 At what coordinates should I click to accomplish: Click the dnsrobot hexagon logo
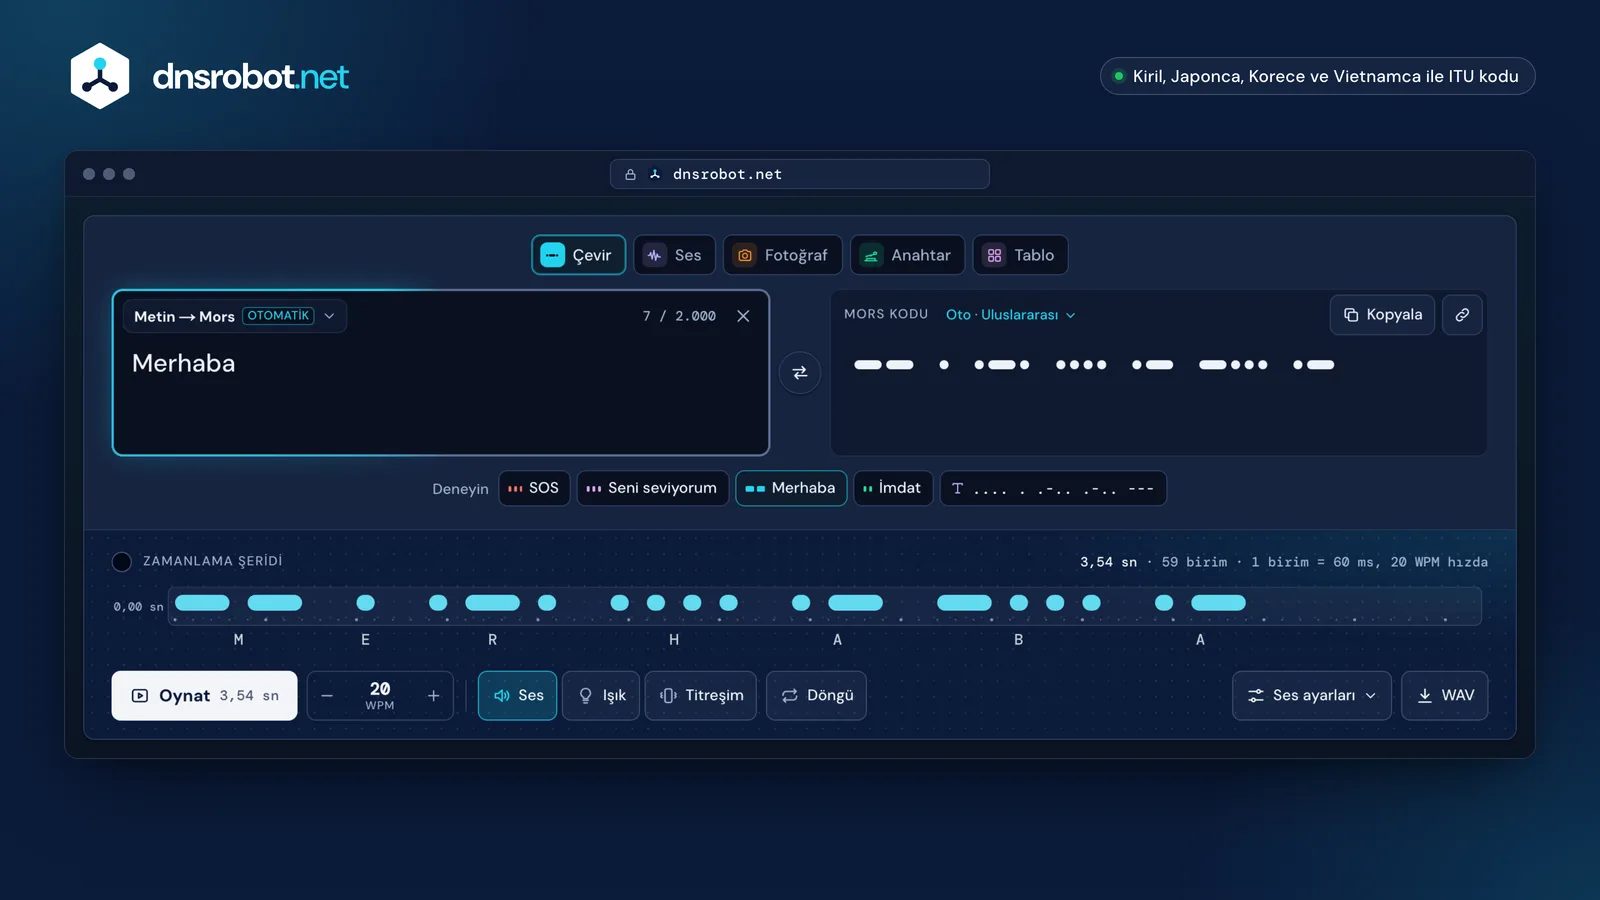pyautogui.click(x=100, y=76)
